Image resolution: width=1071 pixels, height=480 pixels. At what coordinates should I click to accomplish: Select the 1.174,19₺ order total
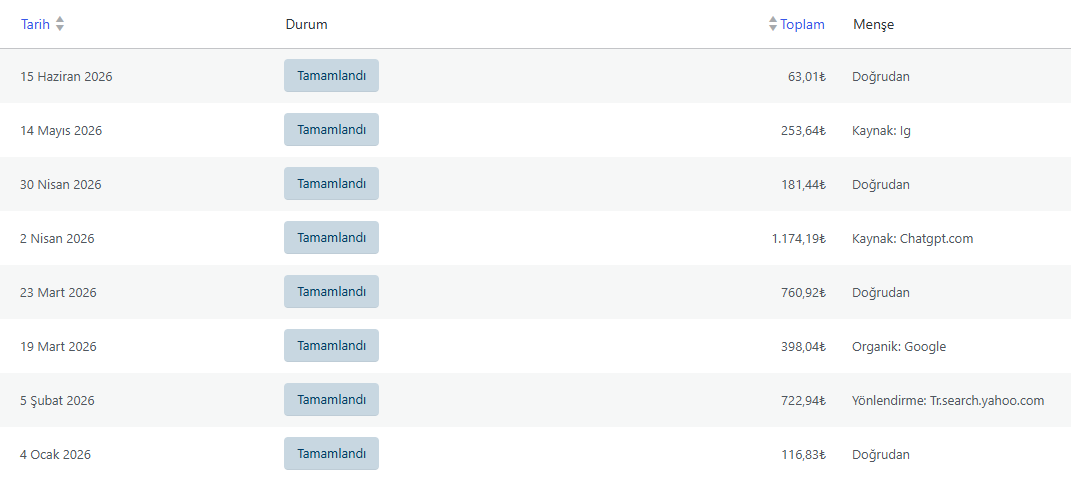tap(799, 239)
